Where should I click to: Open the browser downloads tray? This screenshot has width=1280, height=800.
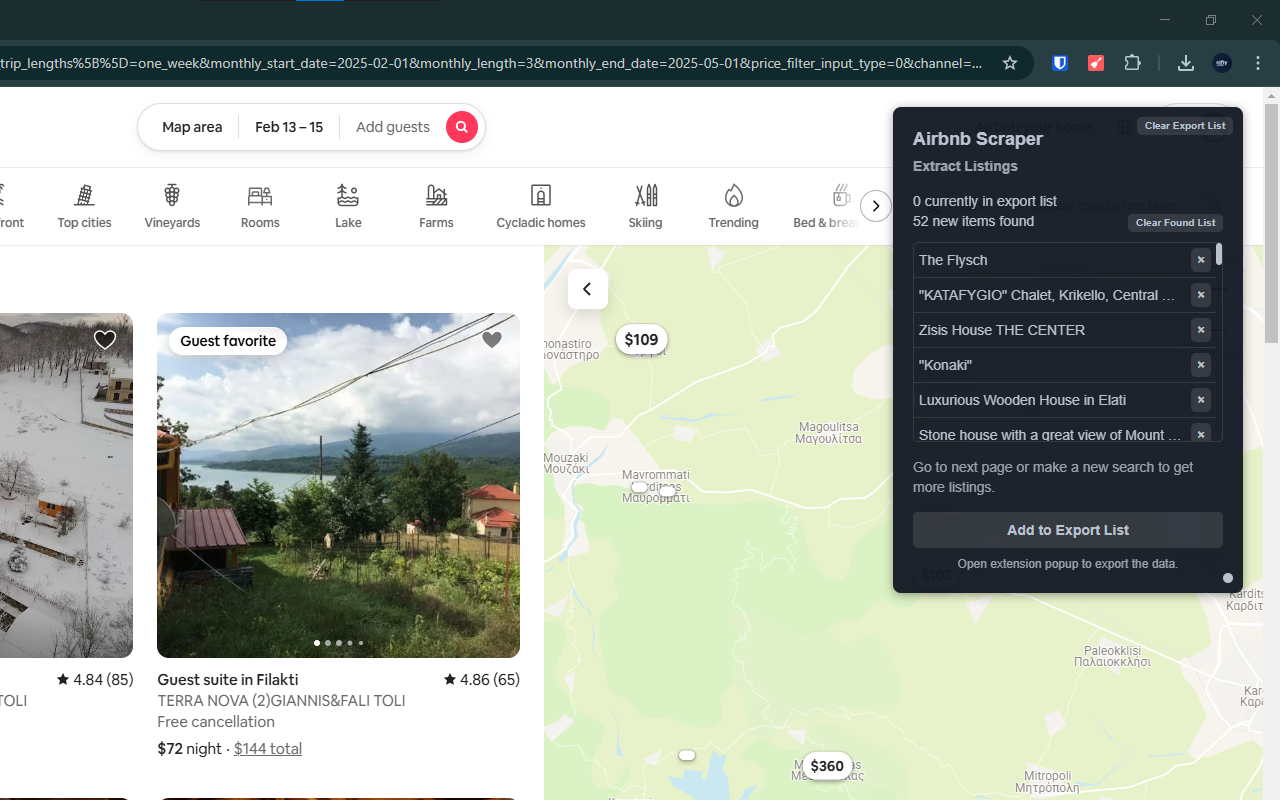(x=1186, y=63)
